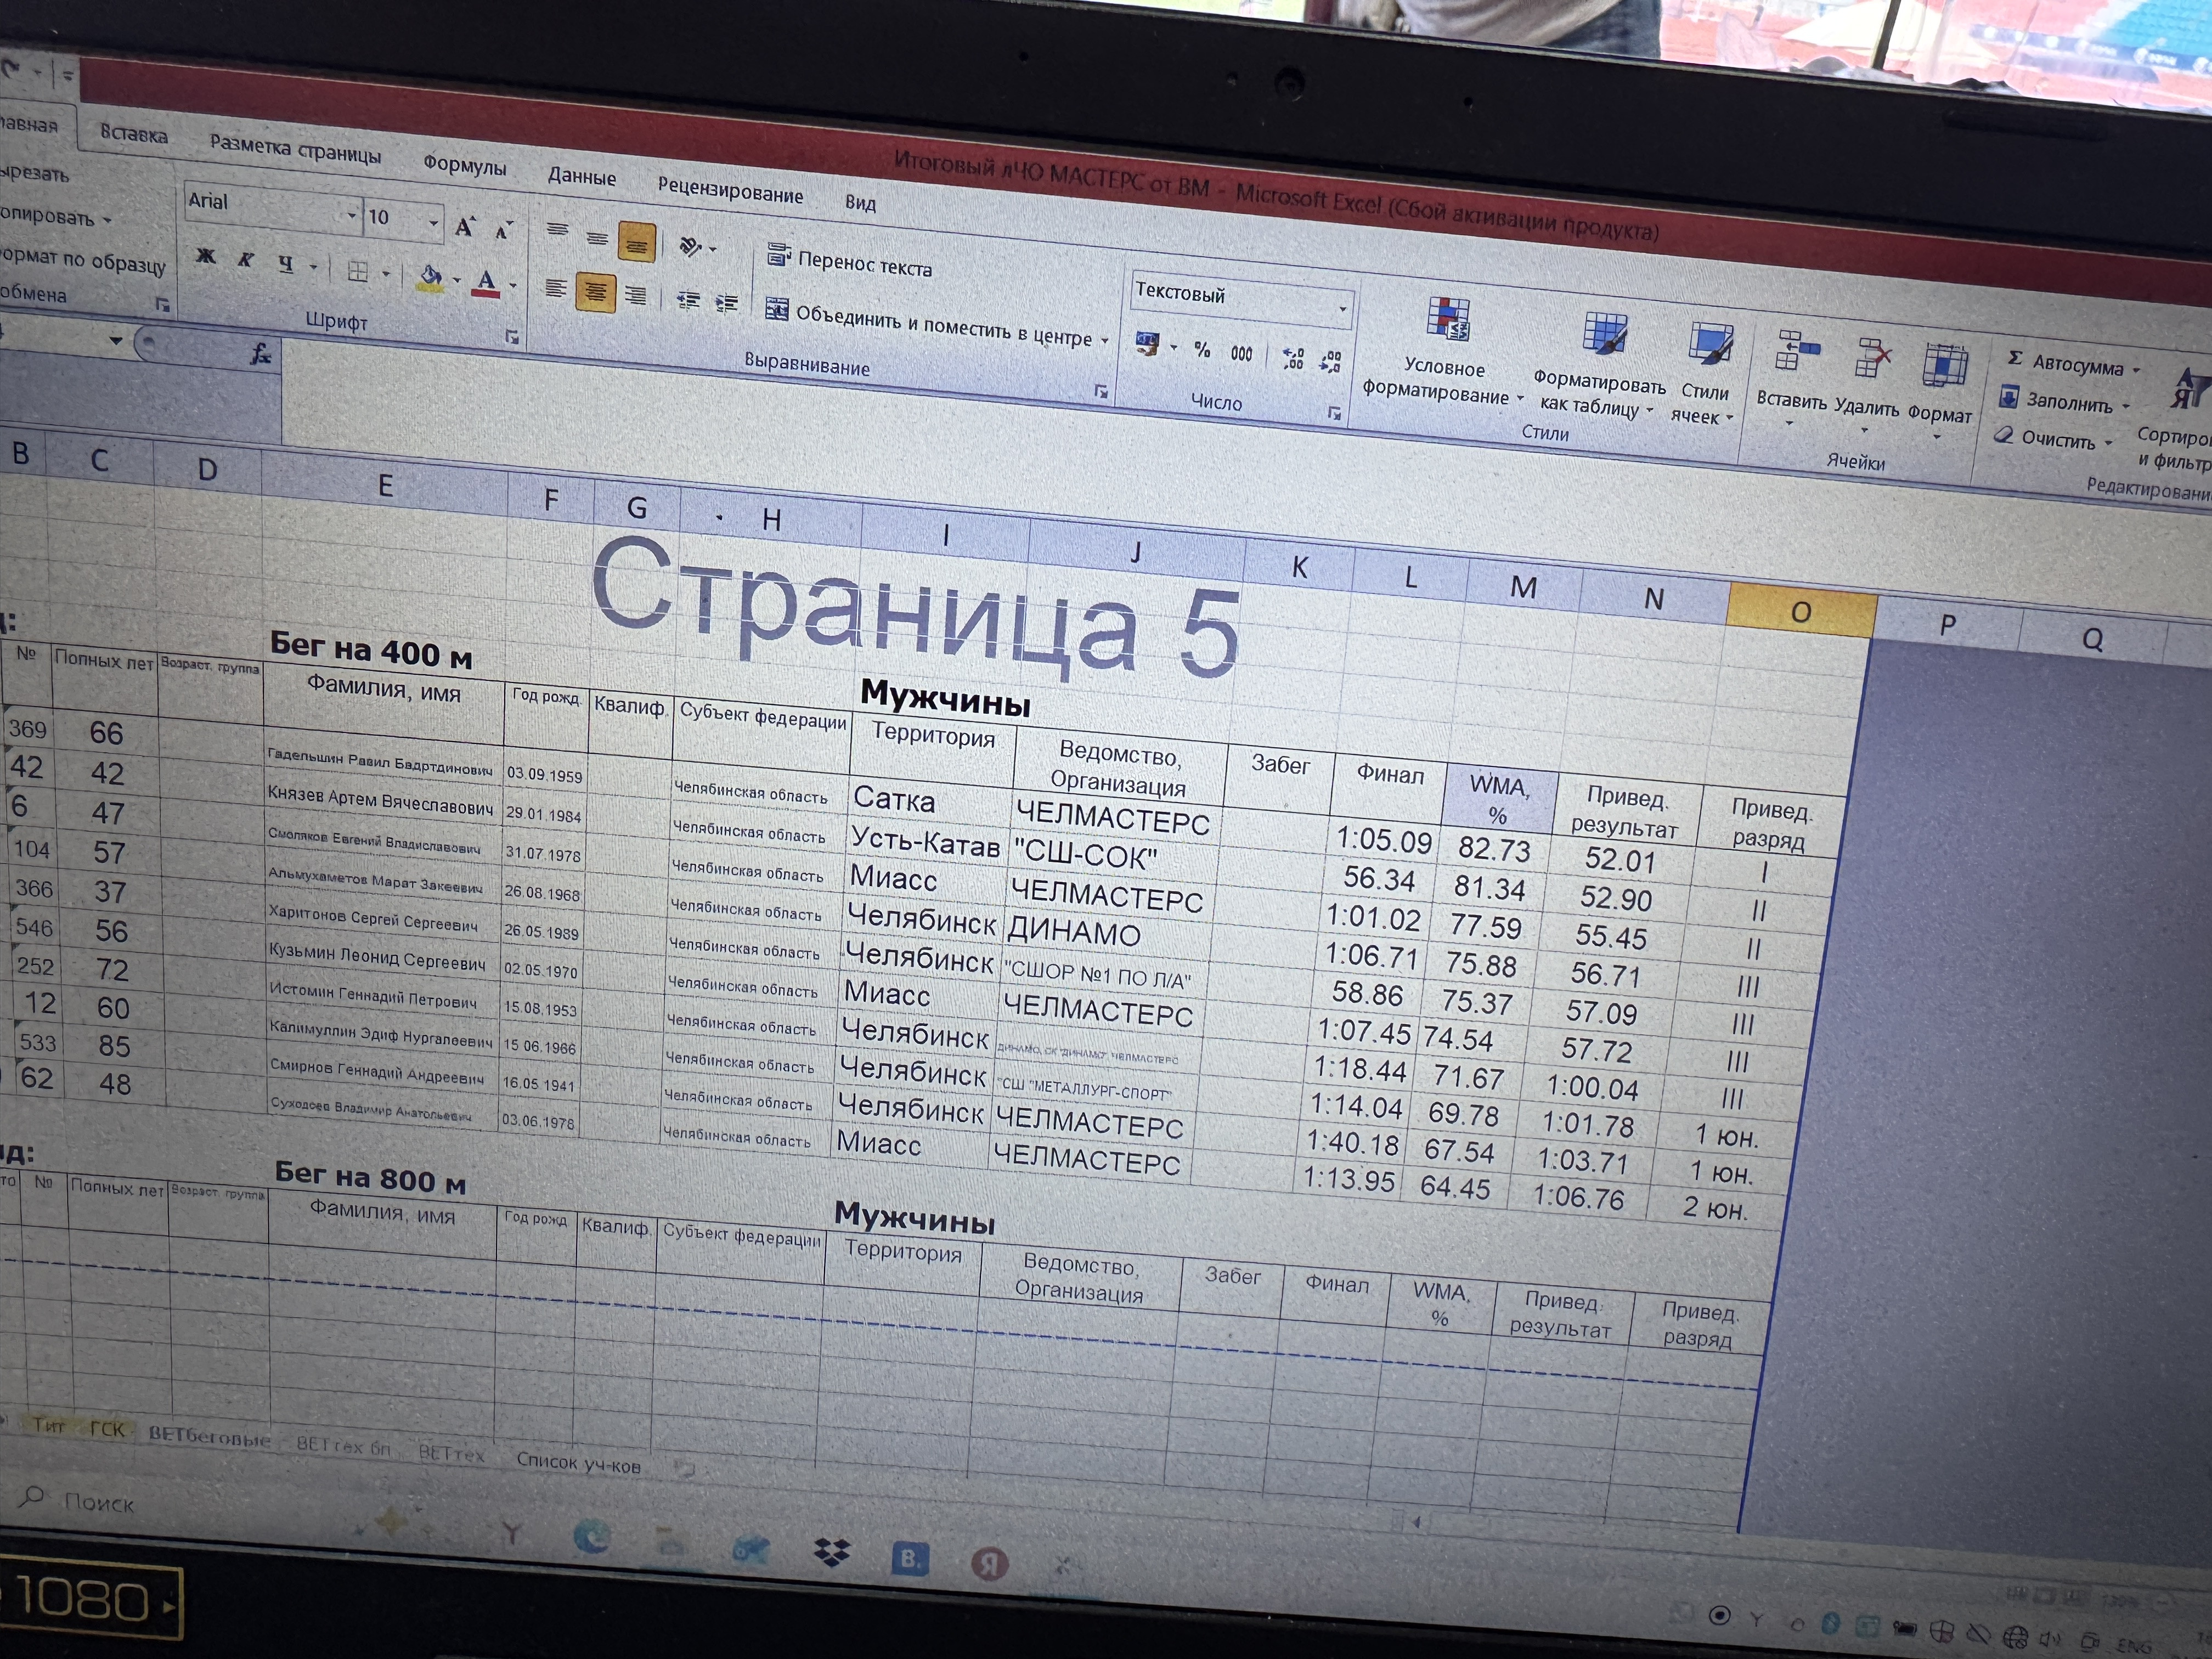Click the decrease indent icon
Viewport: 2212px width, 1659px height.
[688, 300]
